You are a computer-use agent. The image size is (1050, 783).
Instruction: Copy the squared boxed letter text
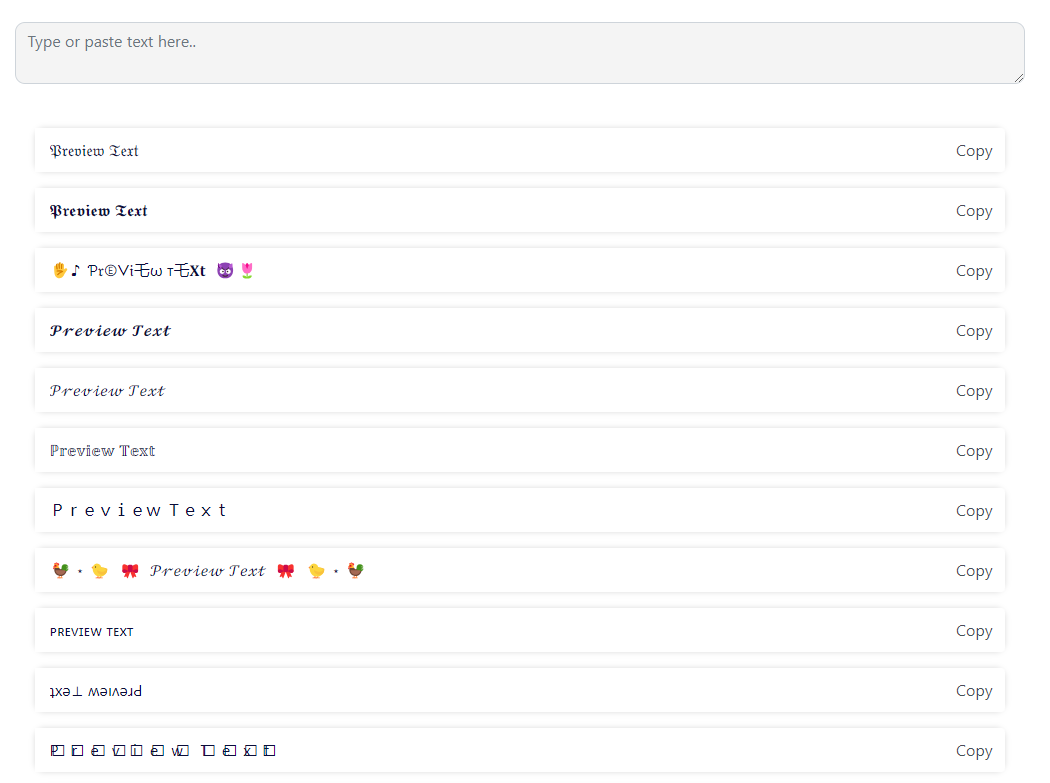(x=973, y=750)
